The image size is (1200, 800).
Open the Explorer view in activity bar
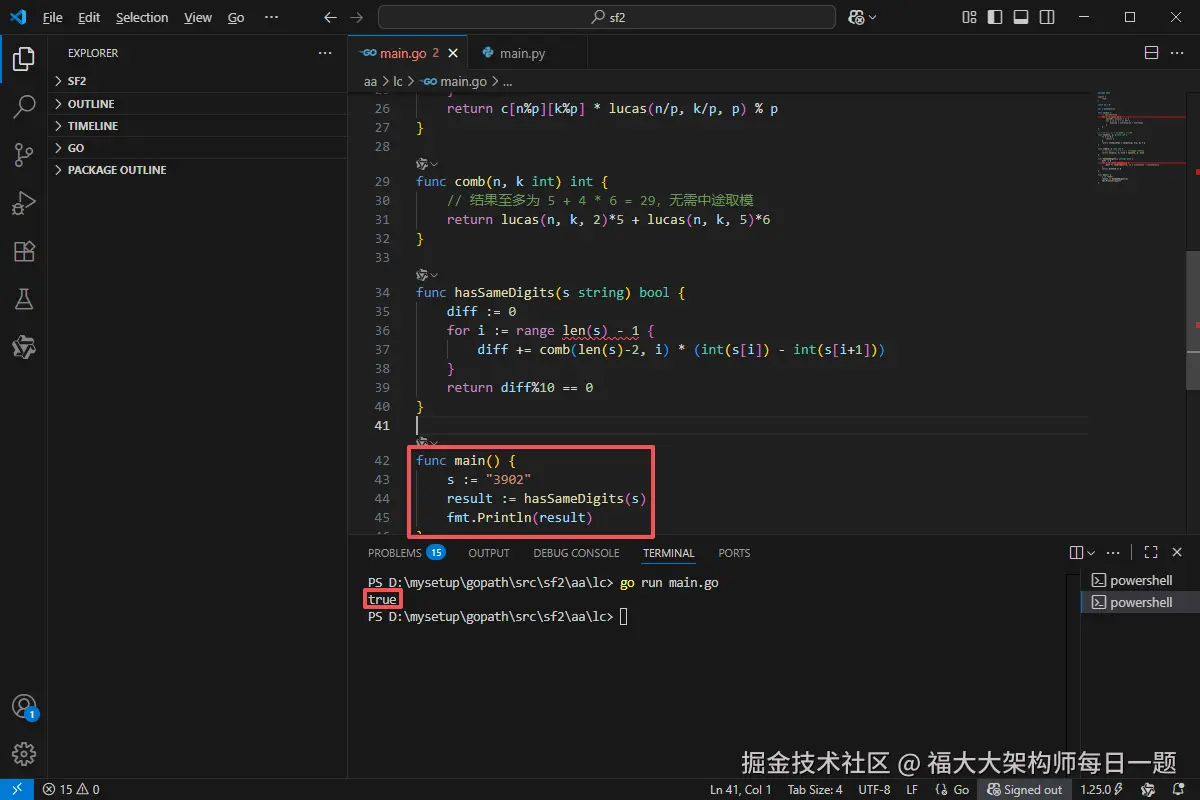click(x=24, y=59)
